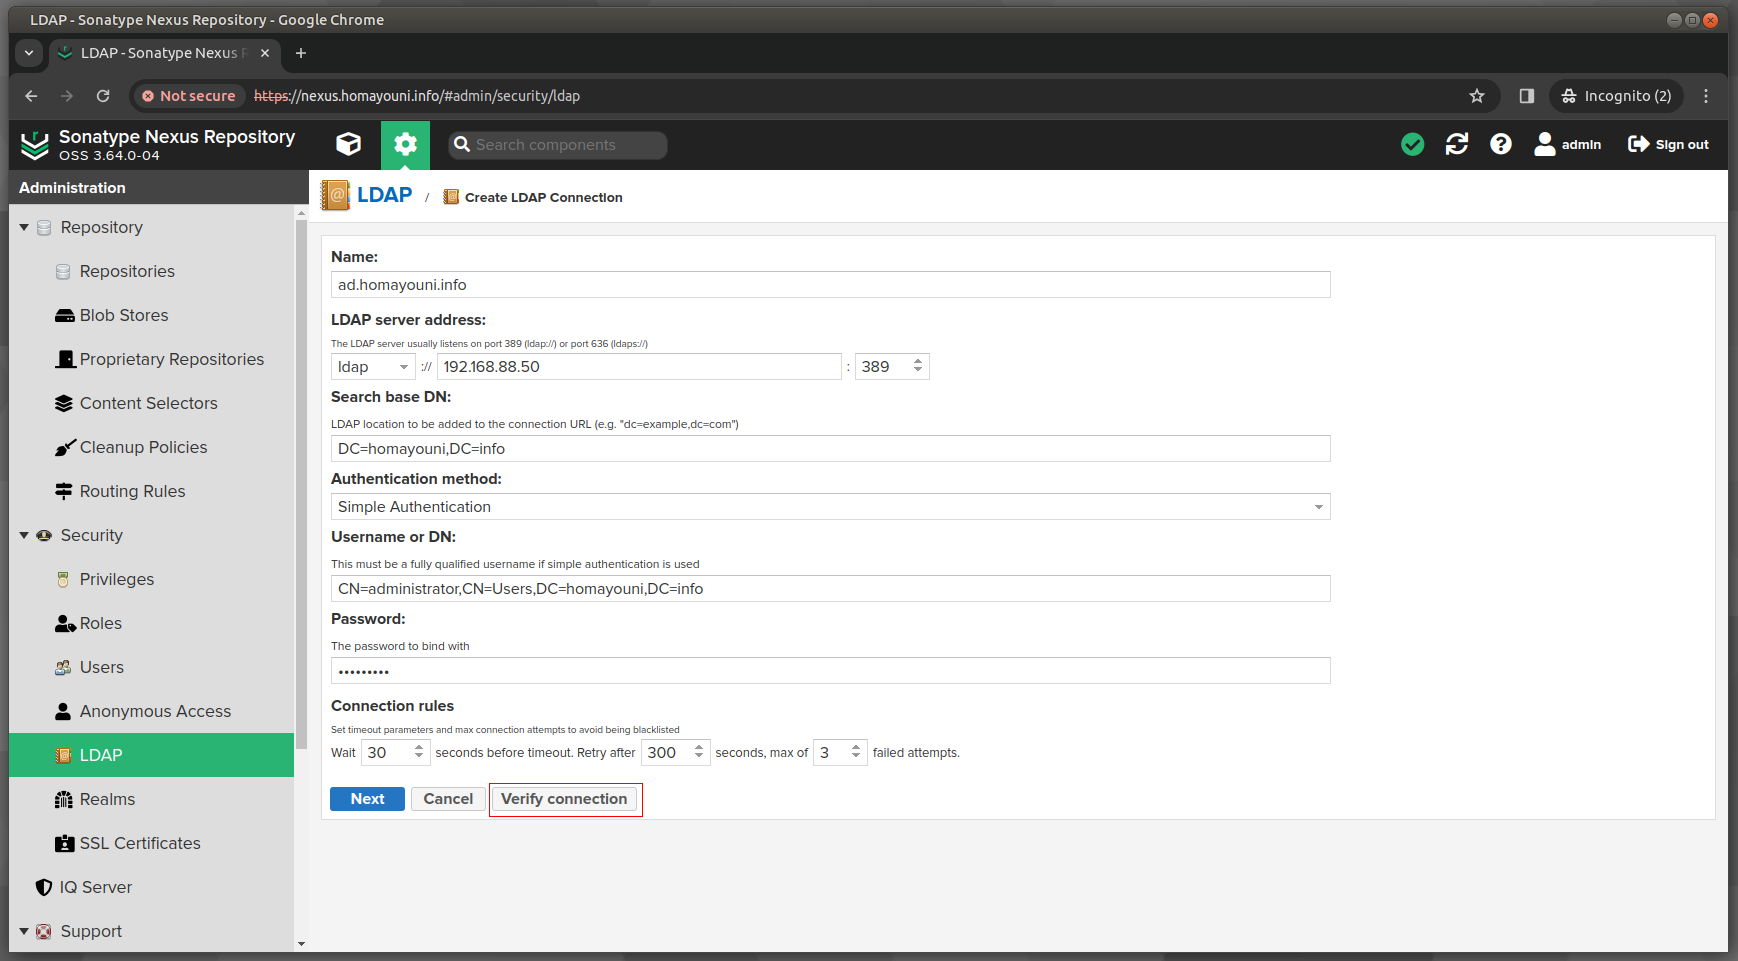
Task: Open Chrome three-dot menu
Action: pyautogui.click(x=1706, y=96)
